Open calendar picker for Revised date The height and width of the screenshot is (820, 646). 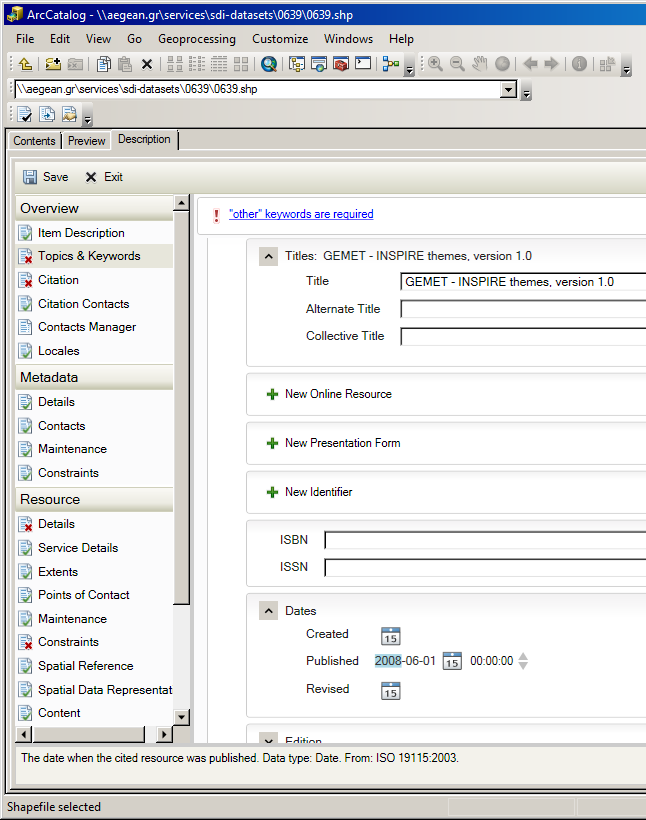(x=391, y=691)
